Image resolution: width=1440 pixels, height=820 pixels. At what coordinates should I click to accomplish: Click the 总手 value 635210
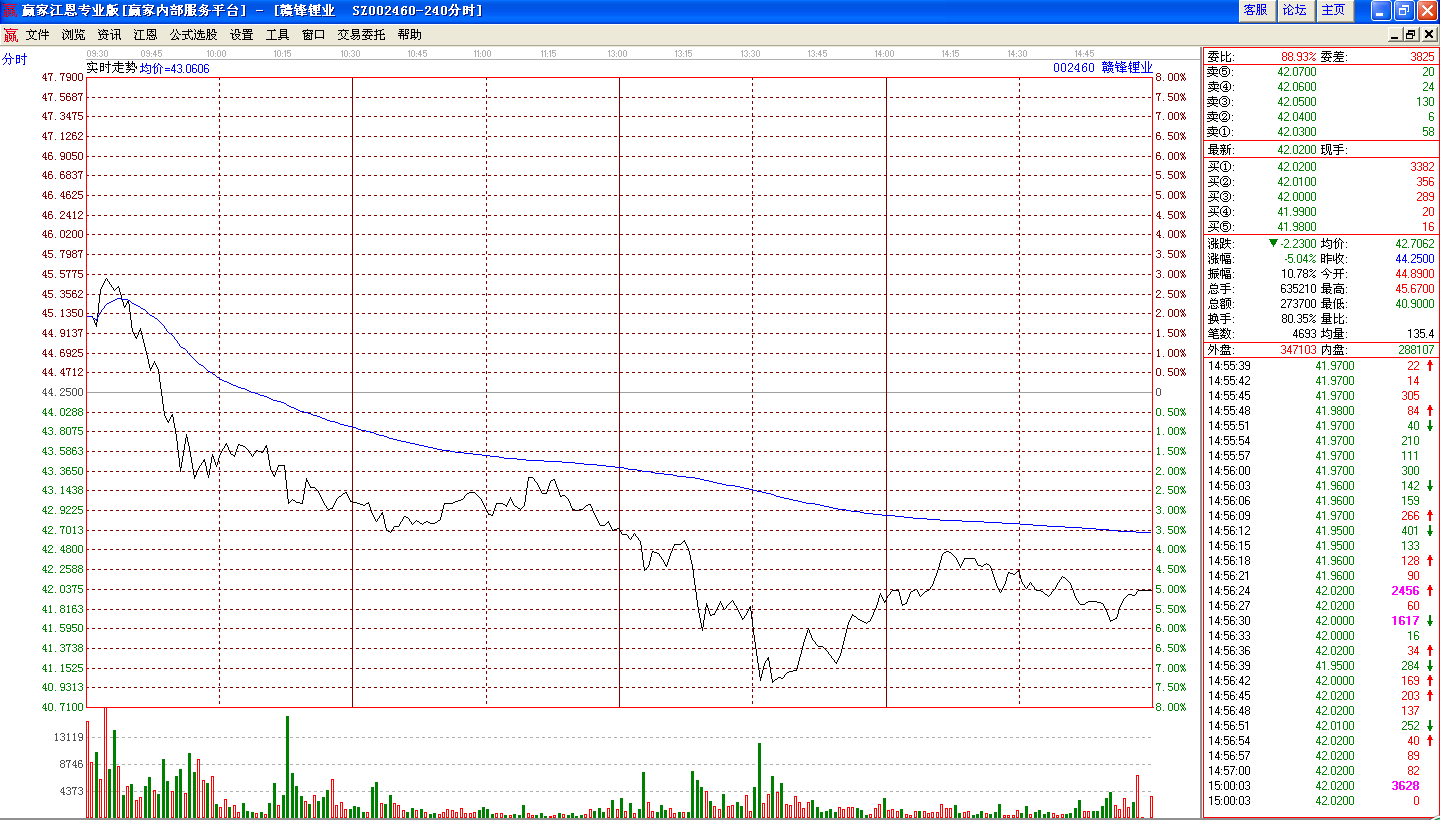pyautogui.click(x=1299, y=288)
